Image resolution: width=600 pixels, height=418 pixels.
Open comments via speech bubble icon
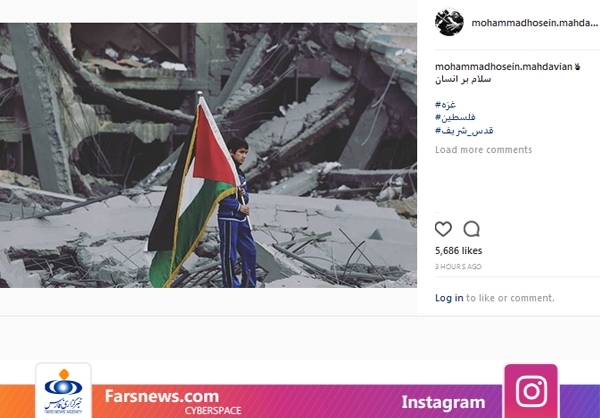tap(471, 229)
